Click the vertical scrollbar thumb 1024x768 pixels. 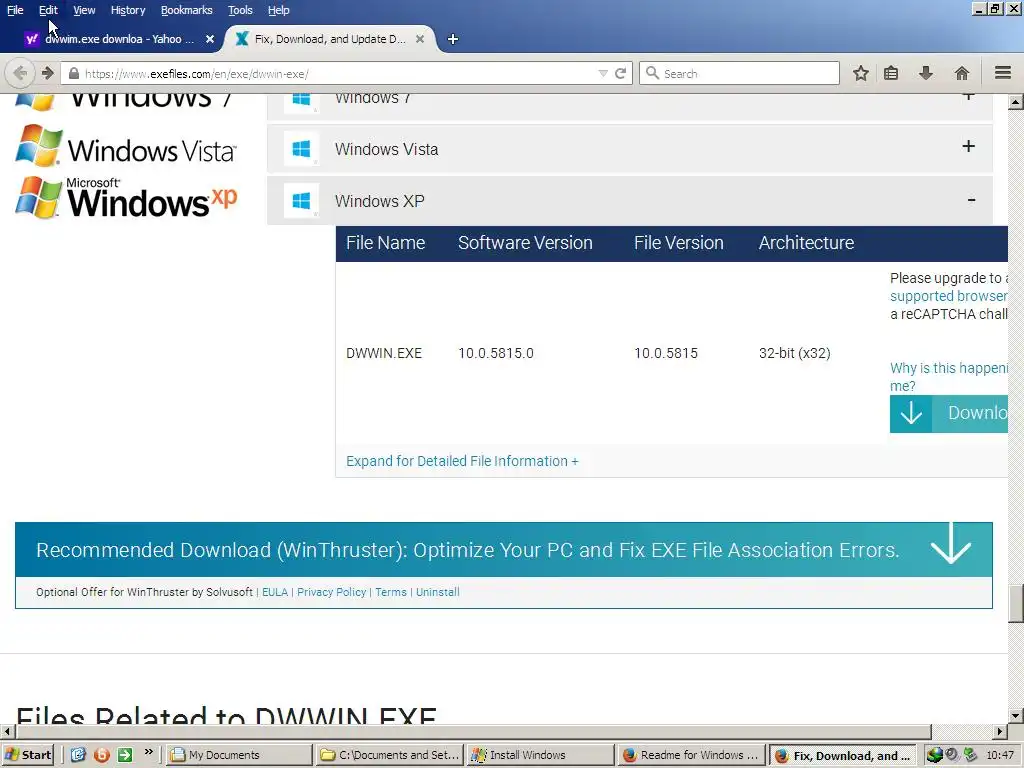1016,604
